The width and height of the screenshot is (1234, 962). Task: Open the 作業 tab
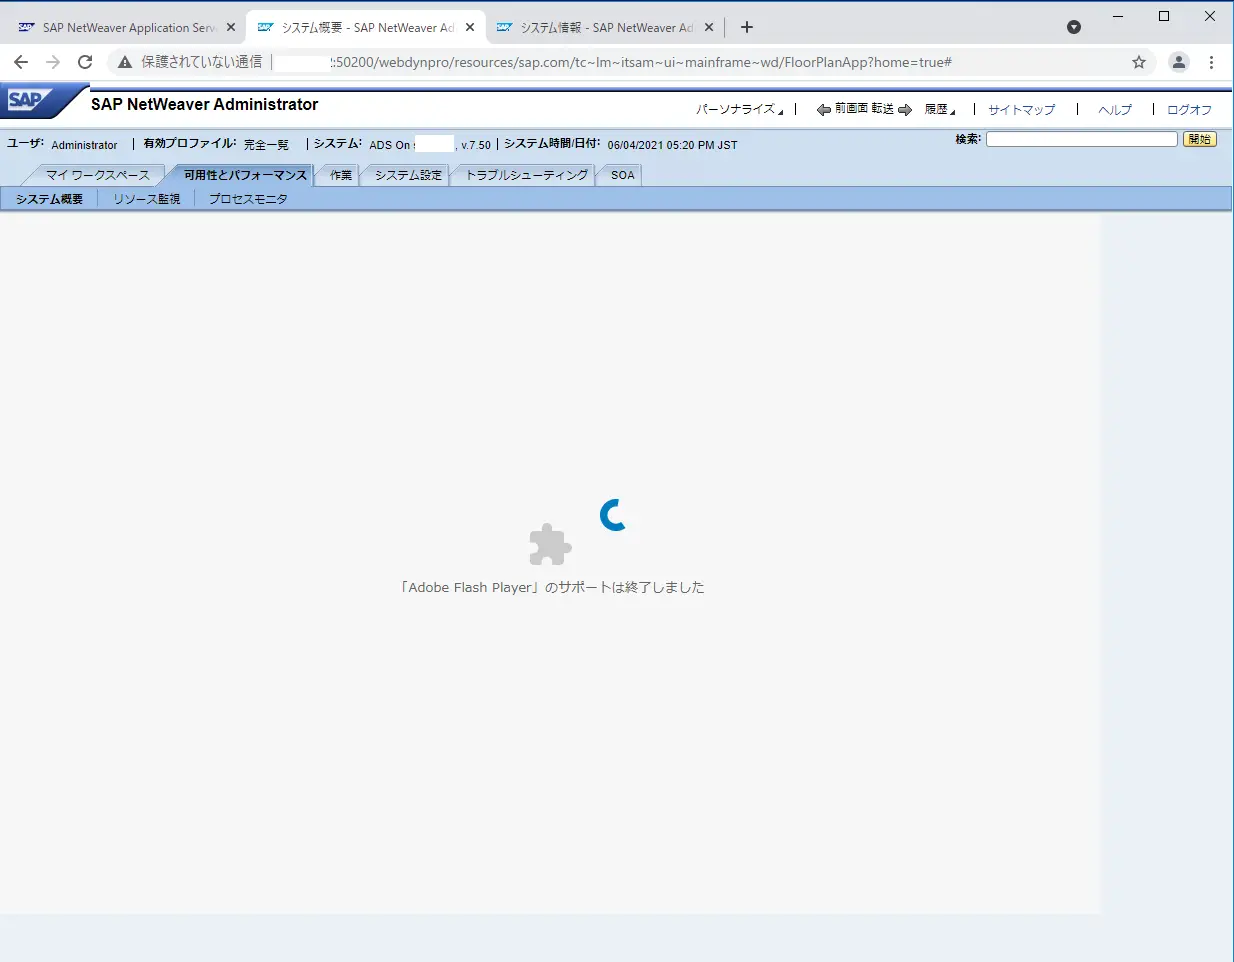[x=341, y=175]
